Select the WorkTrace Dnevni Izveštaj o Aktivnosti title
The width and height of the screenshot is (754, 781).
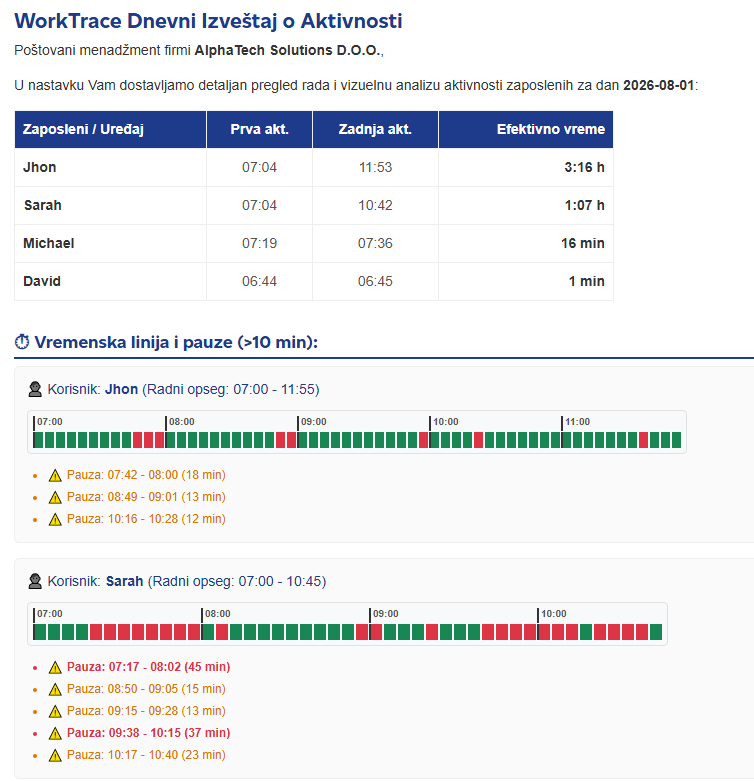click(x=208, y=21)
